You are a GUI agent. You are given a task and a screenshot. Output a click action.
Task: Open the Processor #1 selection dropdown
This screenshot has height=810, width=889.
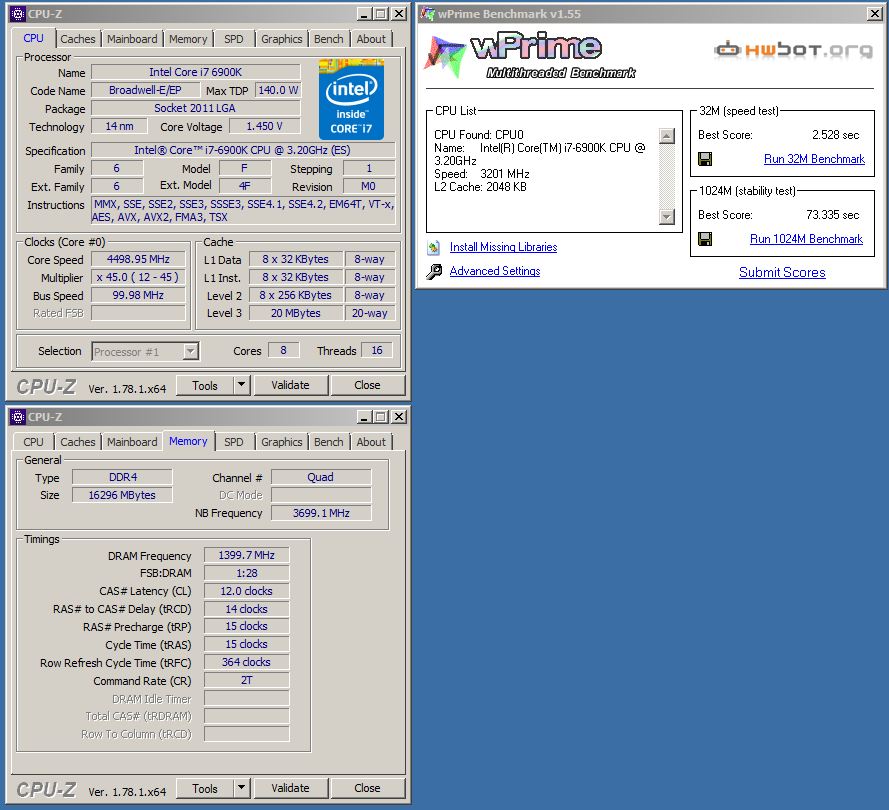tap(190, 351)
